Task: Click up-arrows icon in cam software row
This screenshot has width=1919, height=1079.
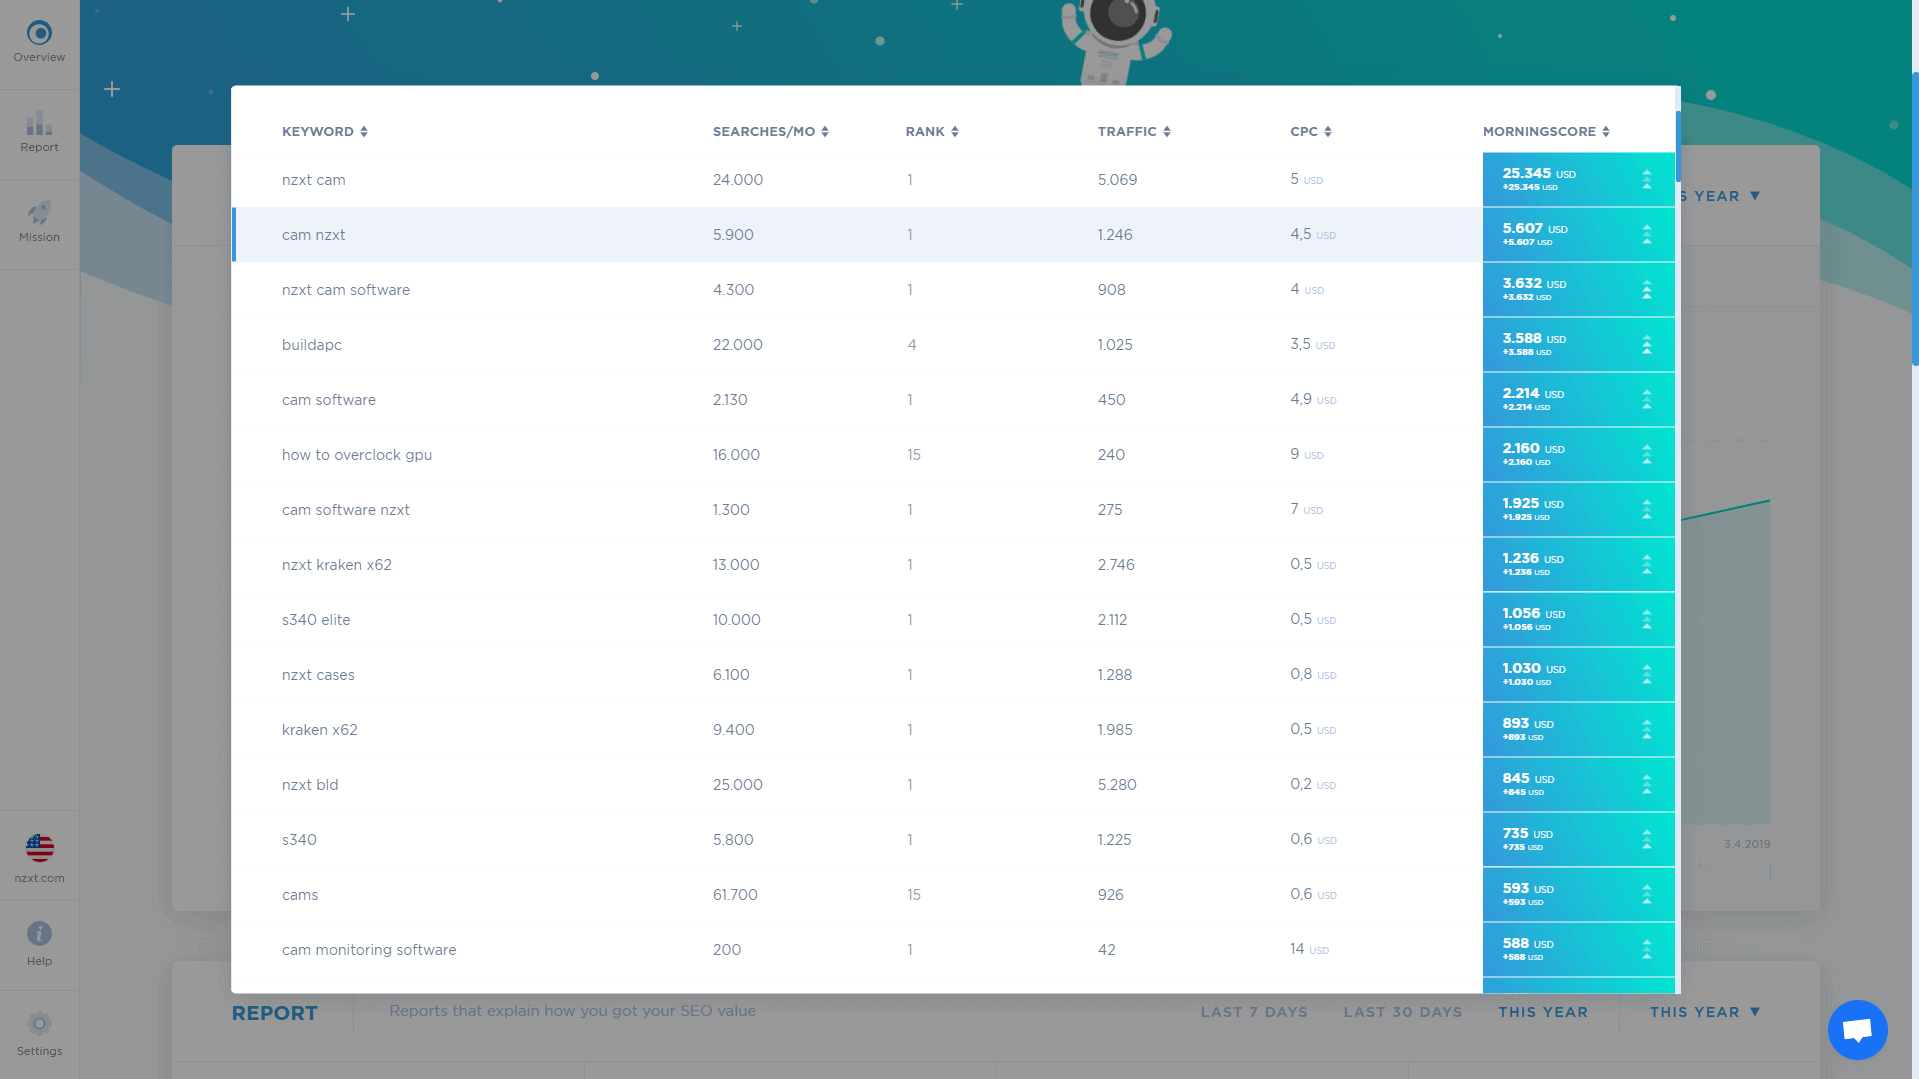Action: click(x=1647, y=400)
